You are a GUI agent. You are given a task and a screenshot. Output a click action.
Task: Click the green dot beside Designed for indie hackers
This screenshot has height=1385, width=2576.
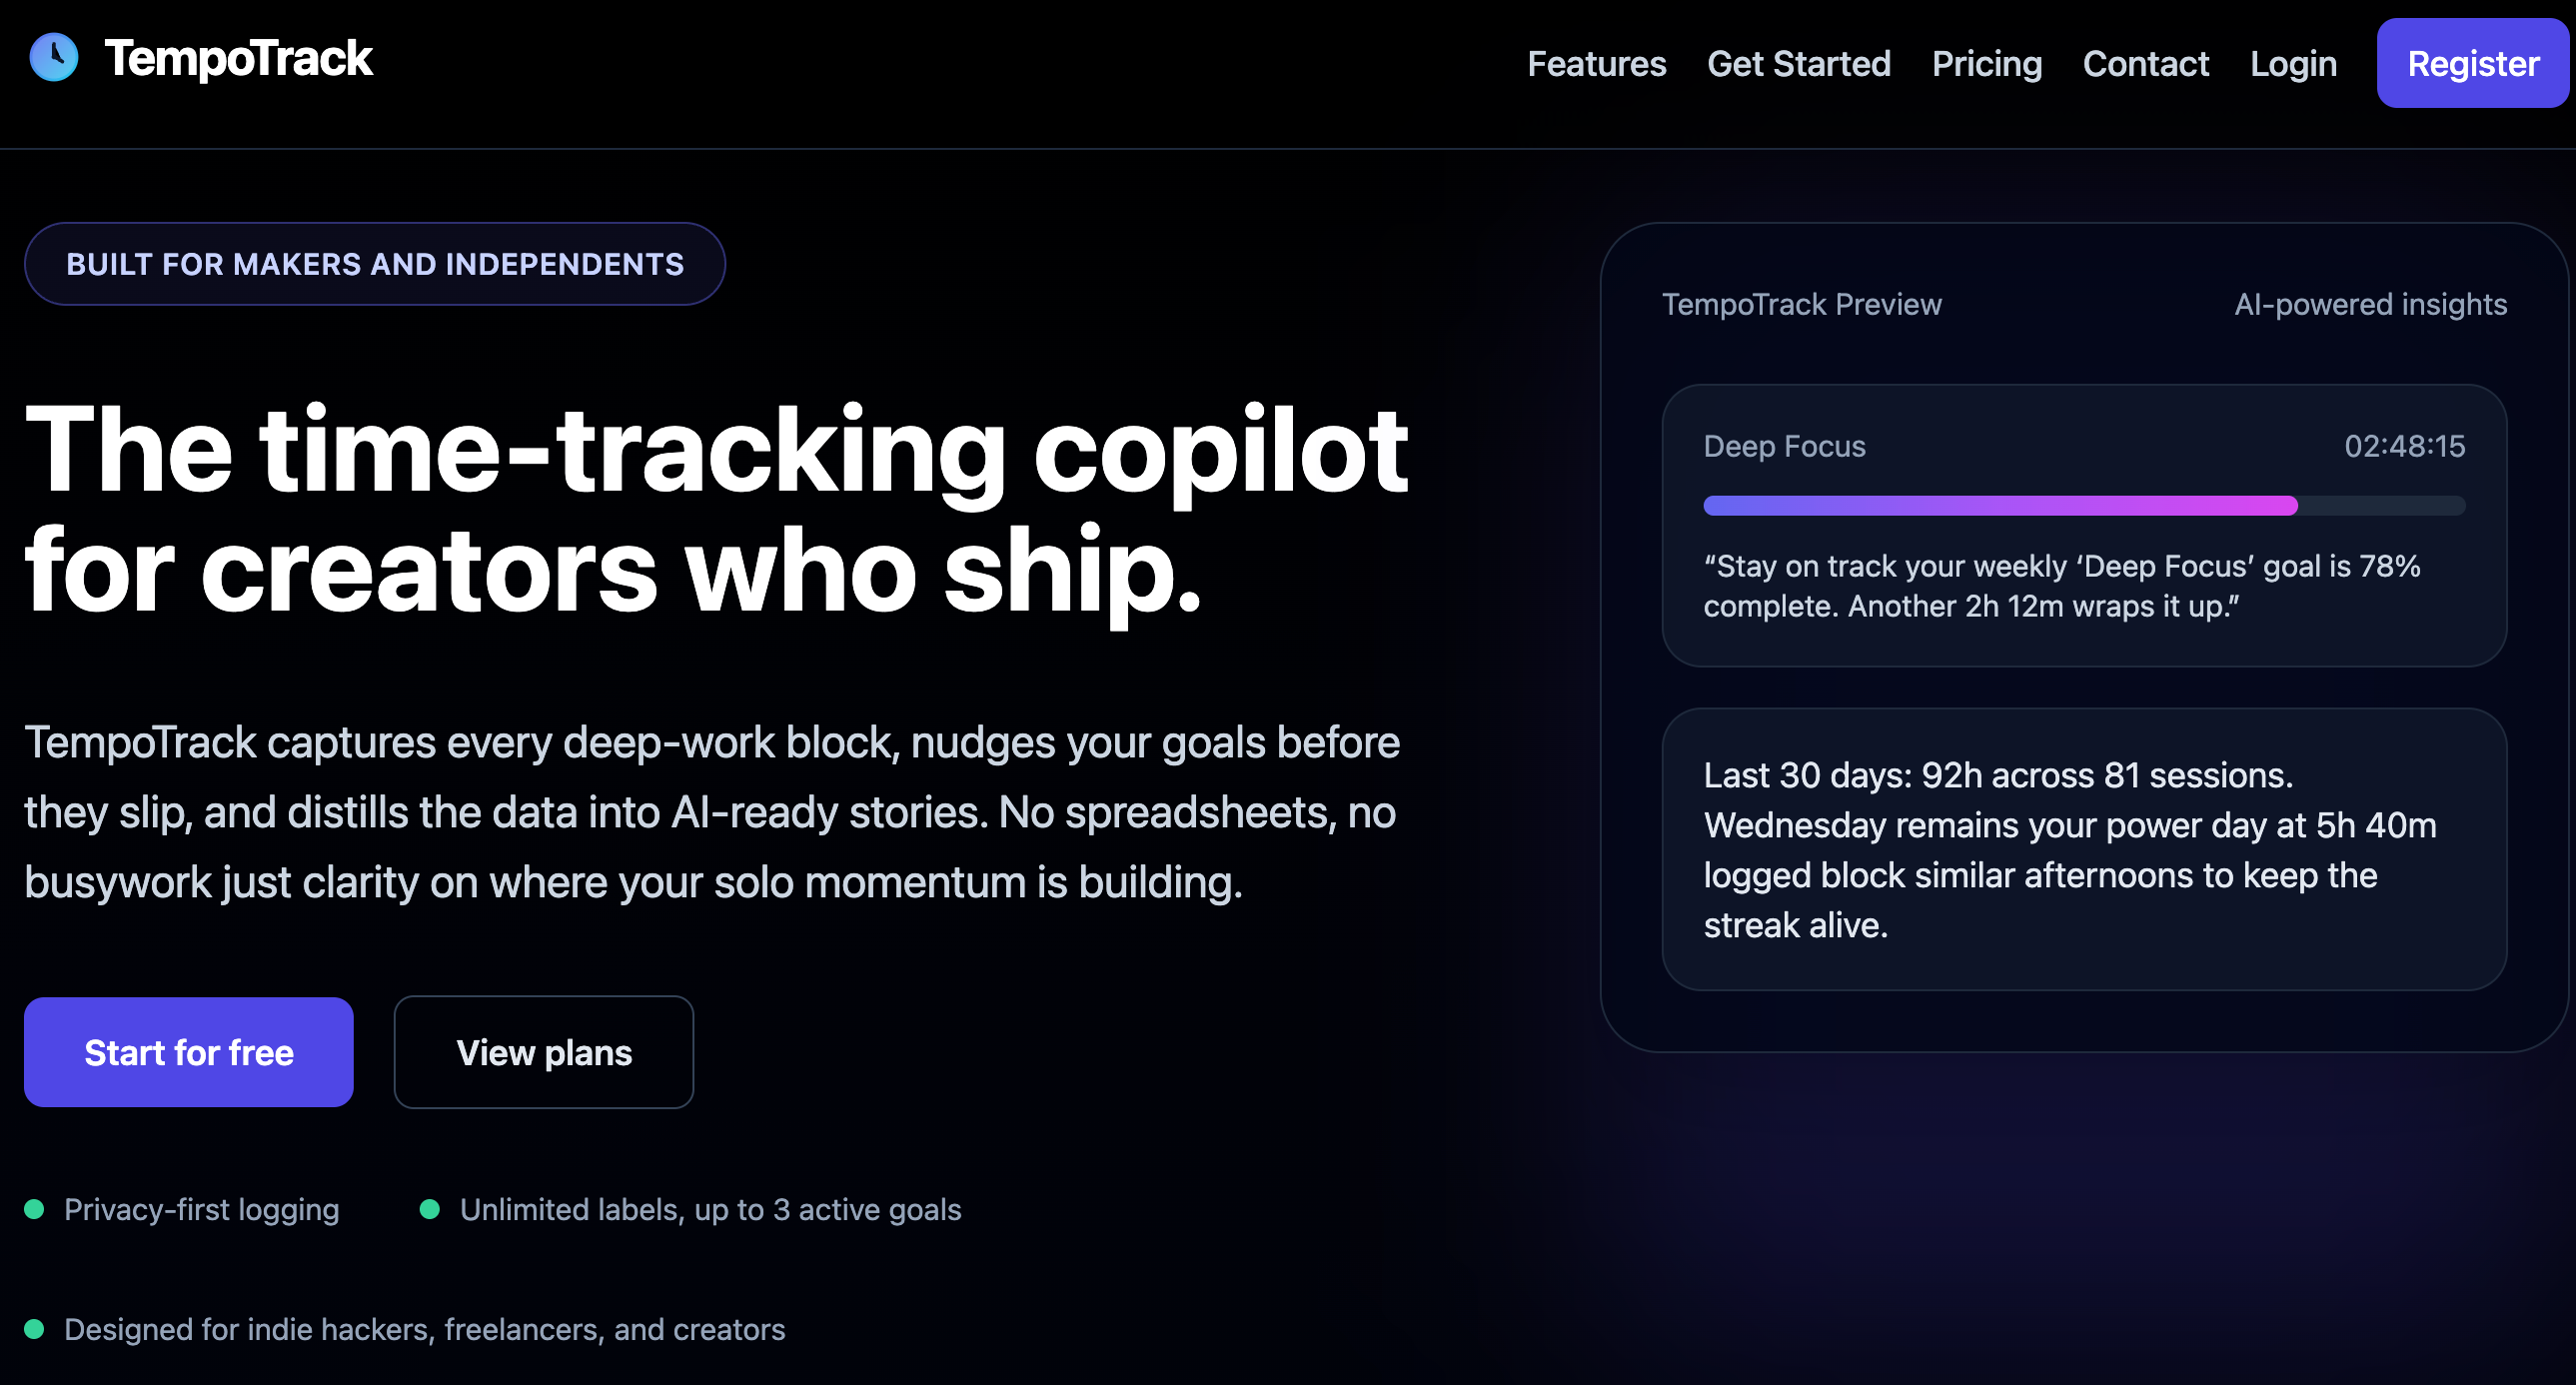(34, 1329)
